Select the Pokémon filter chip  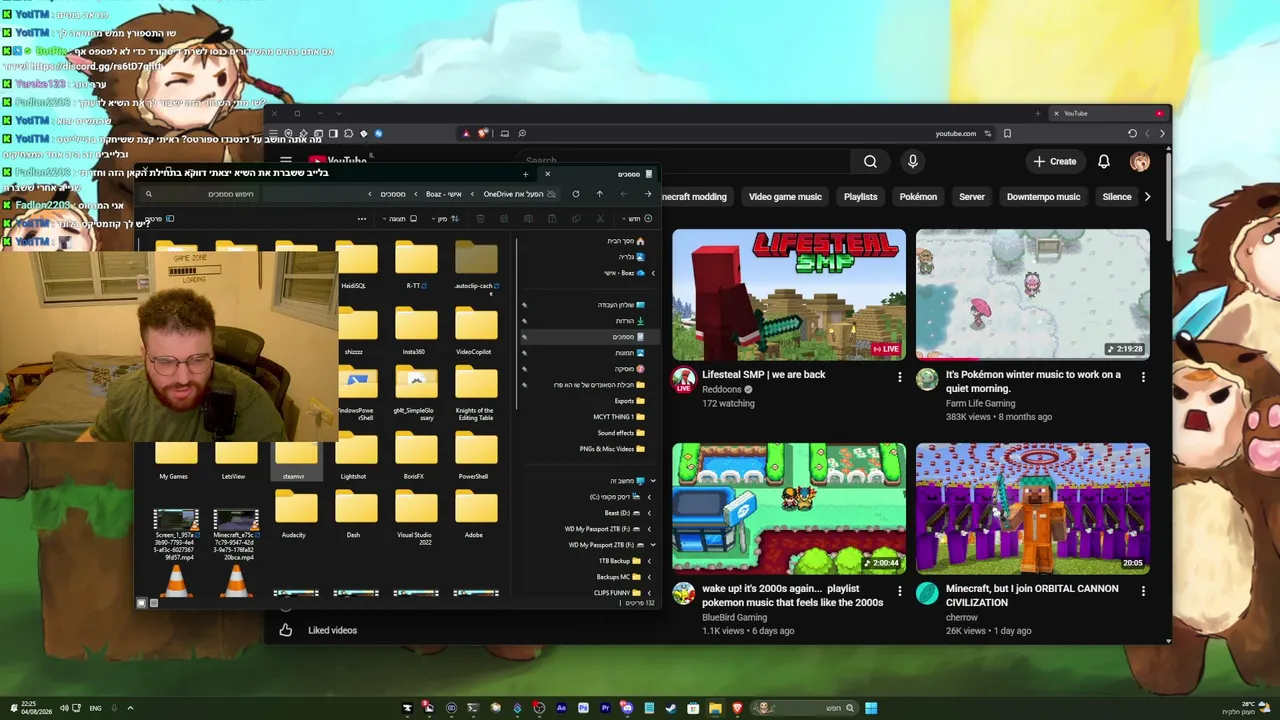(x=918, y=197)
